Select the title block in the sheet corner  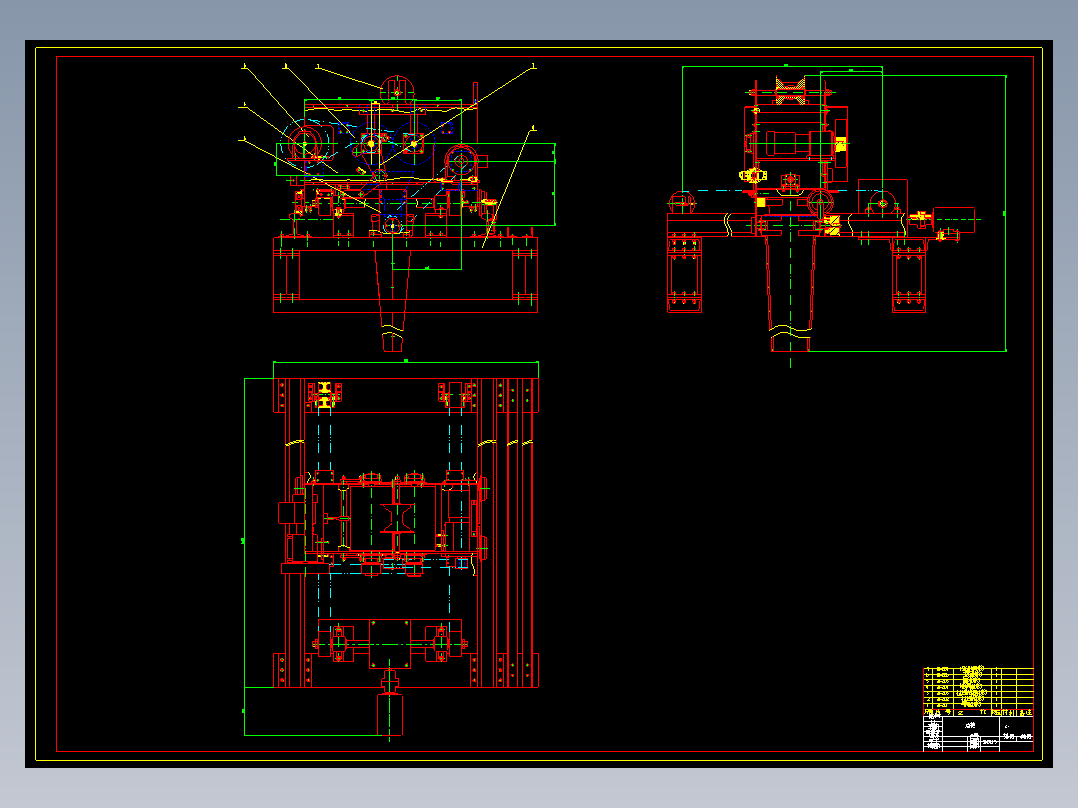click(978, 734)
